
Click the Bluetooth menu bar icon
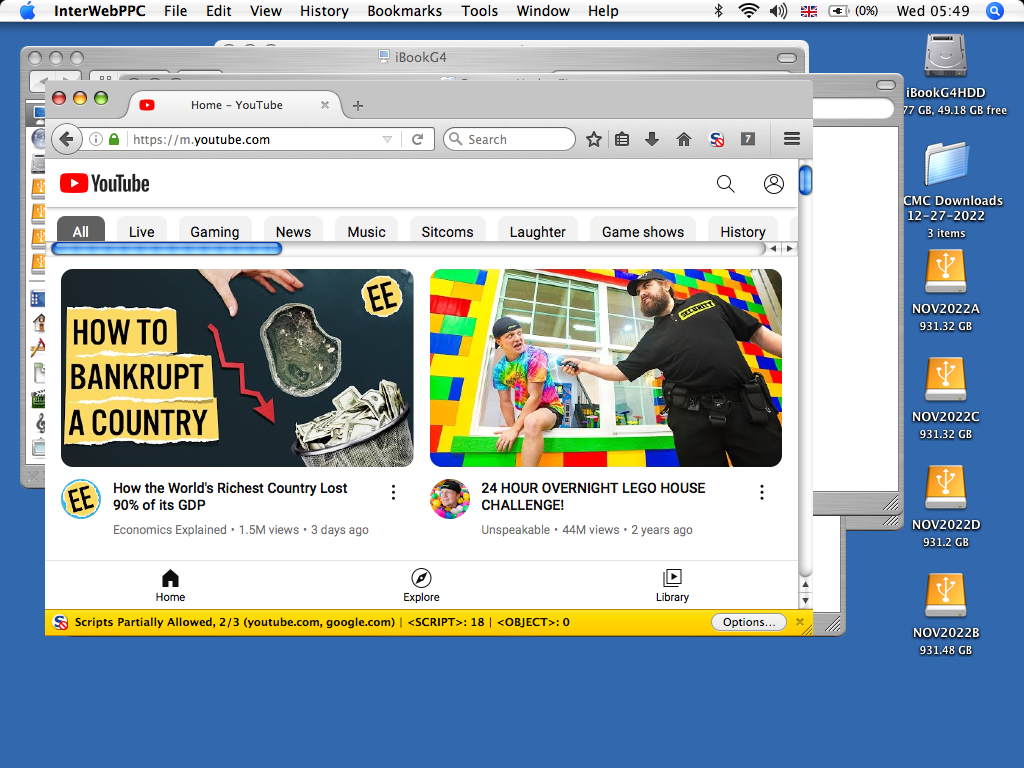[718, 11]
